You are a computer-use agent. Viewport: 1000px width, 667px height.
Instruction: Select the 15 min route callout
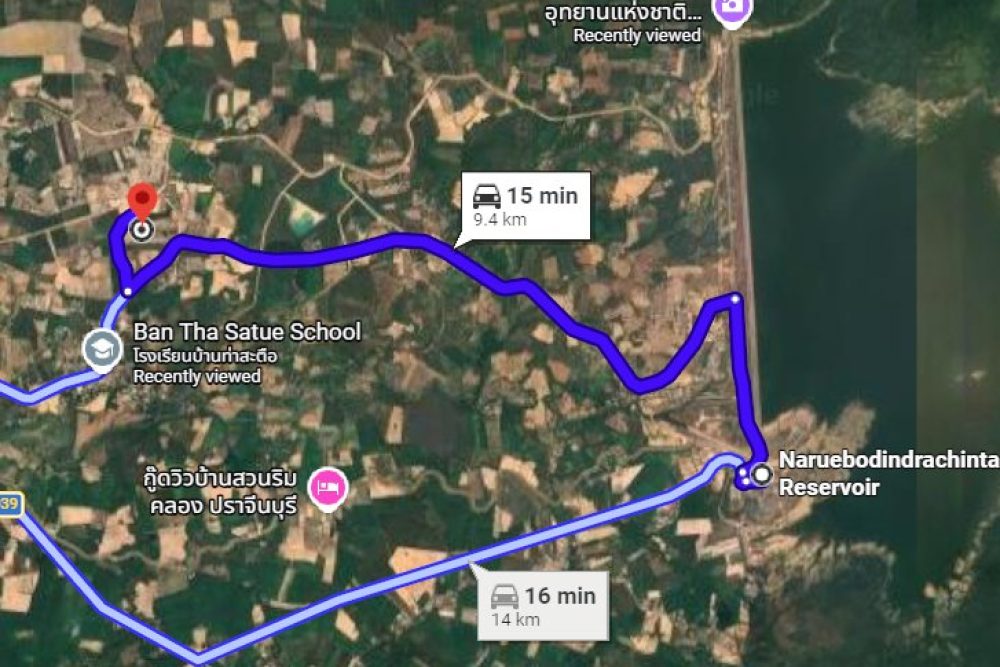point(525,206)
